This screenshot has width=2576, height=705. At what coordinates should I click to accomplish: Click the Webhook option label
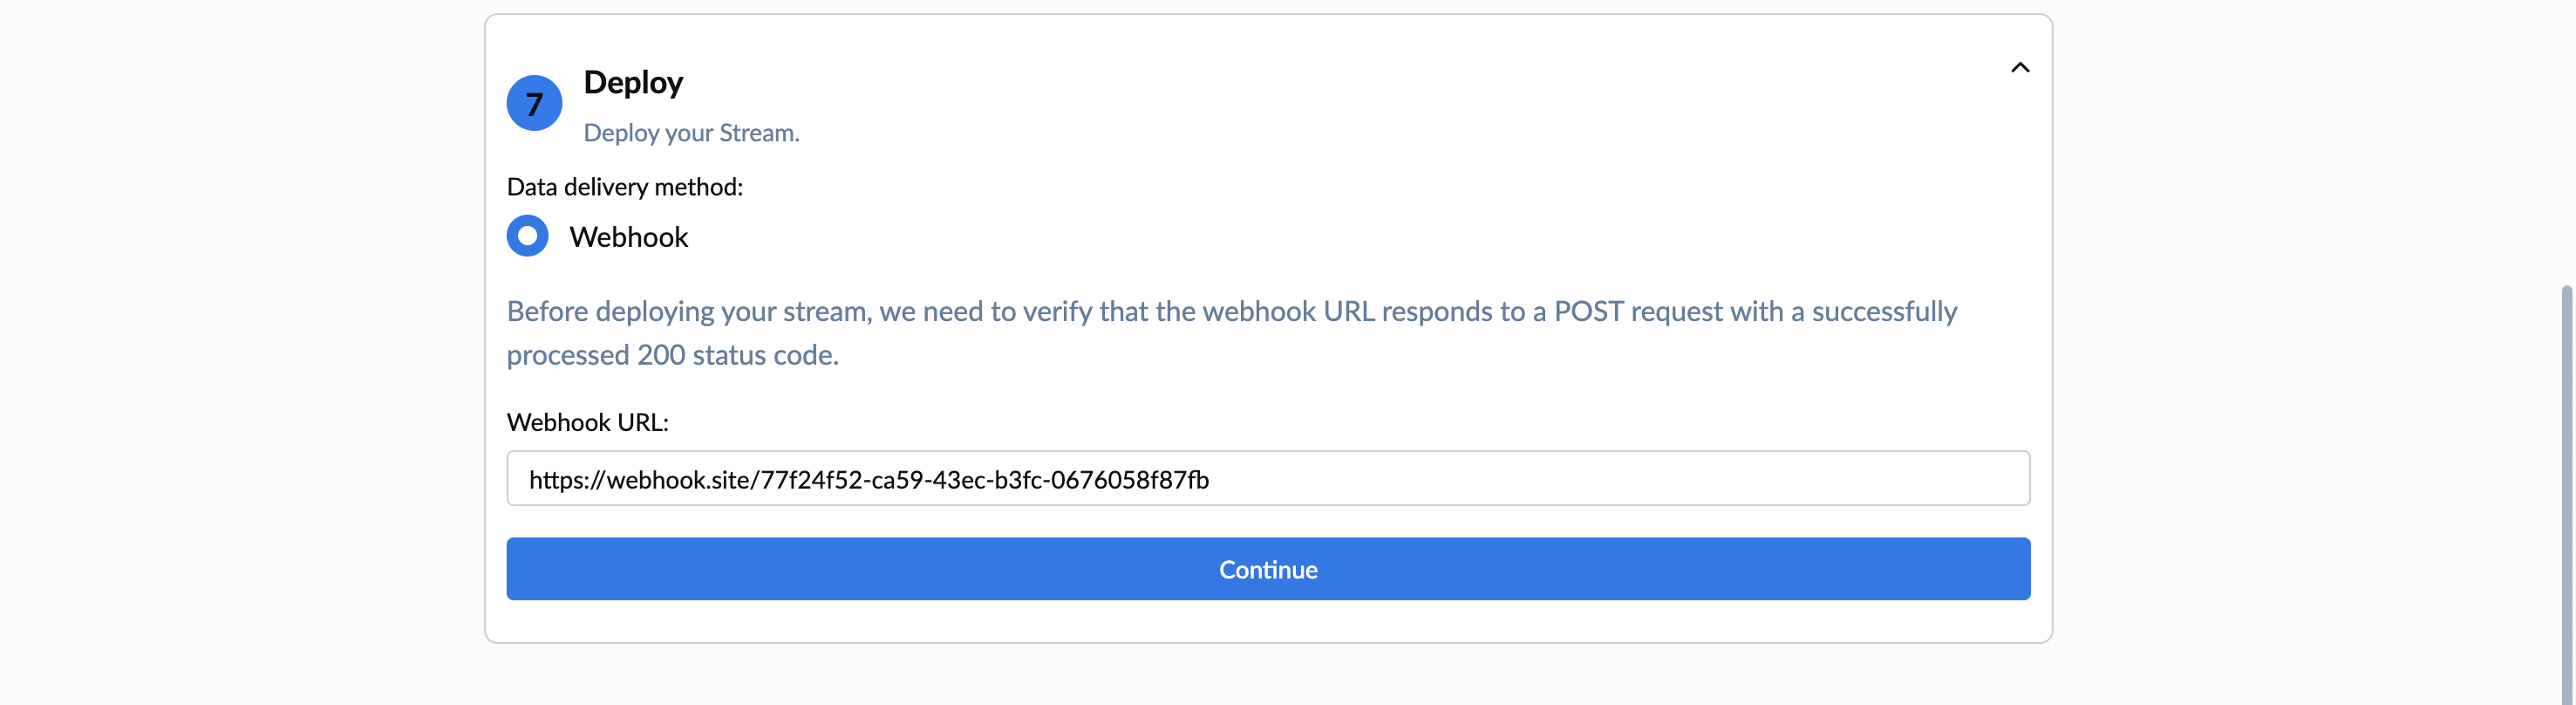coord(628,237)
